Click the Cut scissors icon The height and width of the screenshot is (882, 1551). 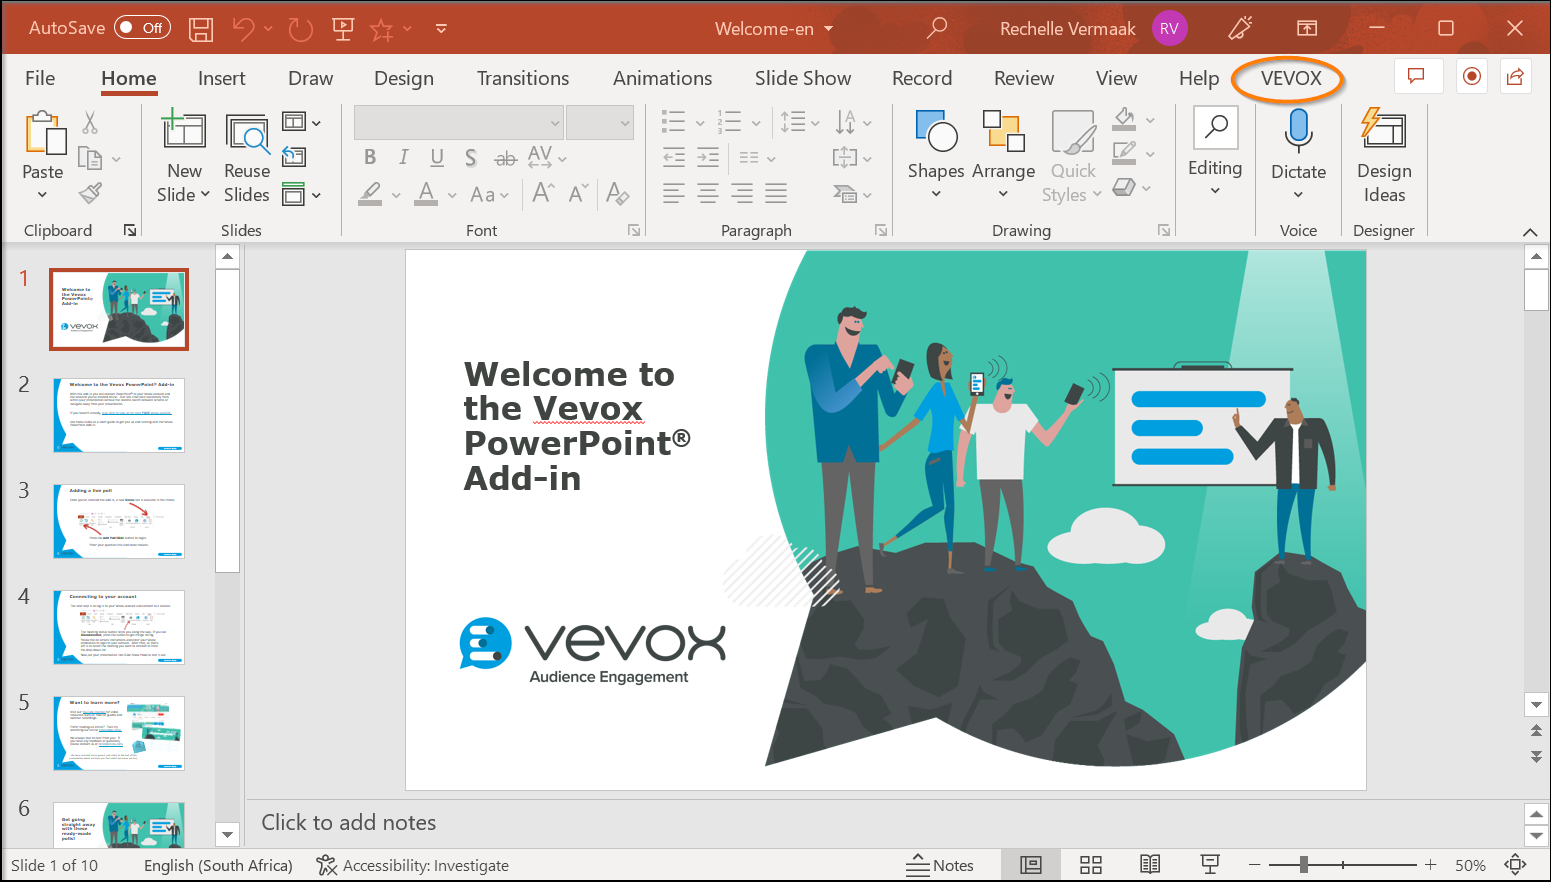pos(90,123)
